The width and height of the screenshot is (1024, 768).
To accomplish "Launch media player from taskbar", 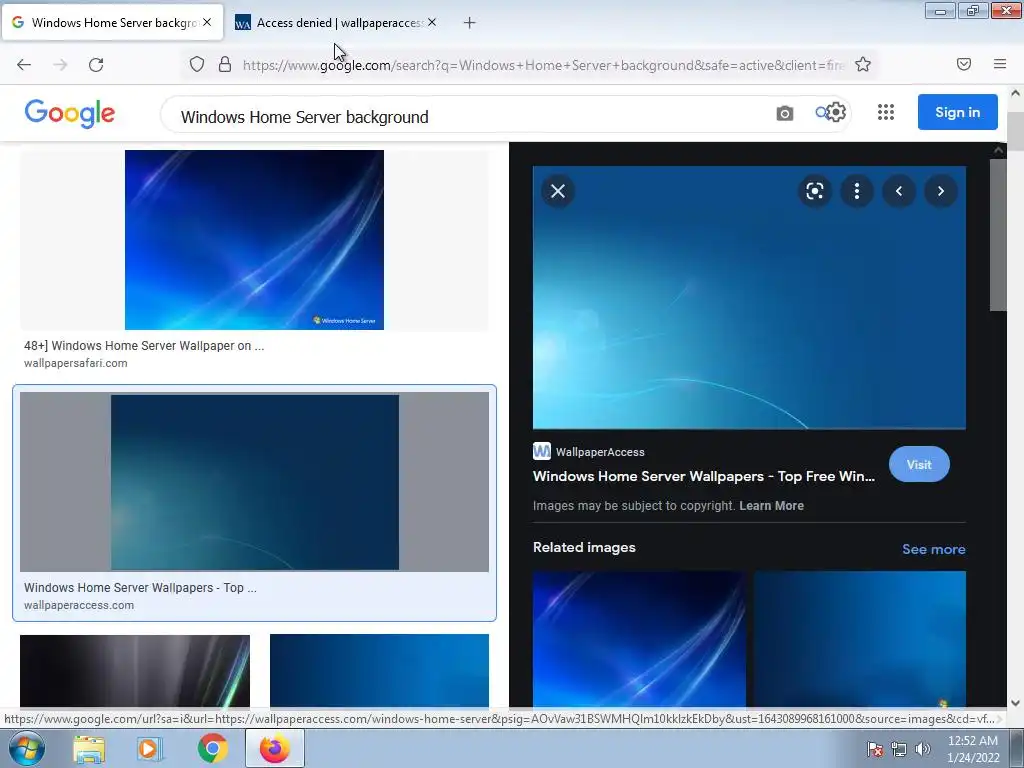I will click(x=148, y=749).
